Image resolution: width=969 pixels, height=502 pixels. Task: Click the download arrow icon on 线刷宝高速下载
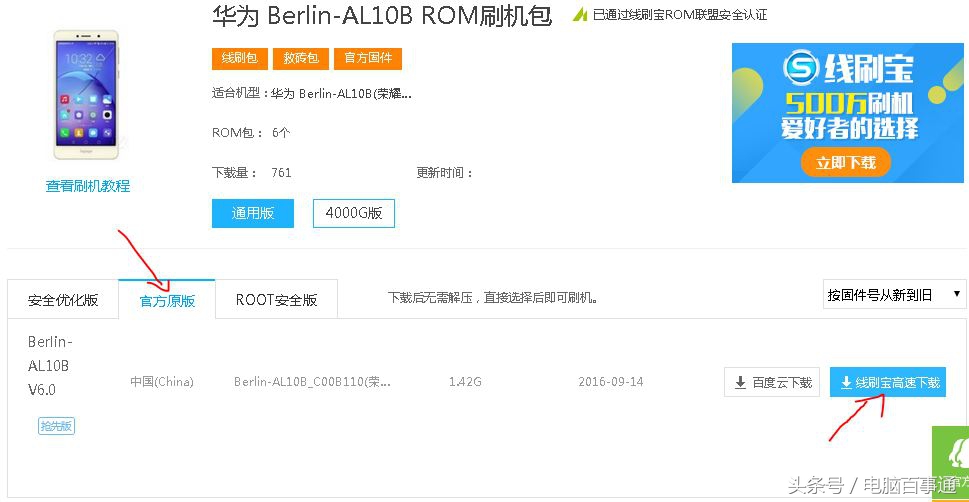point(846,383)
